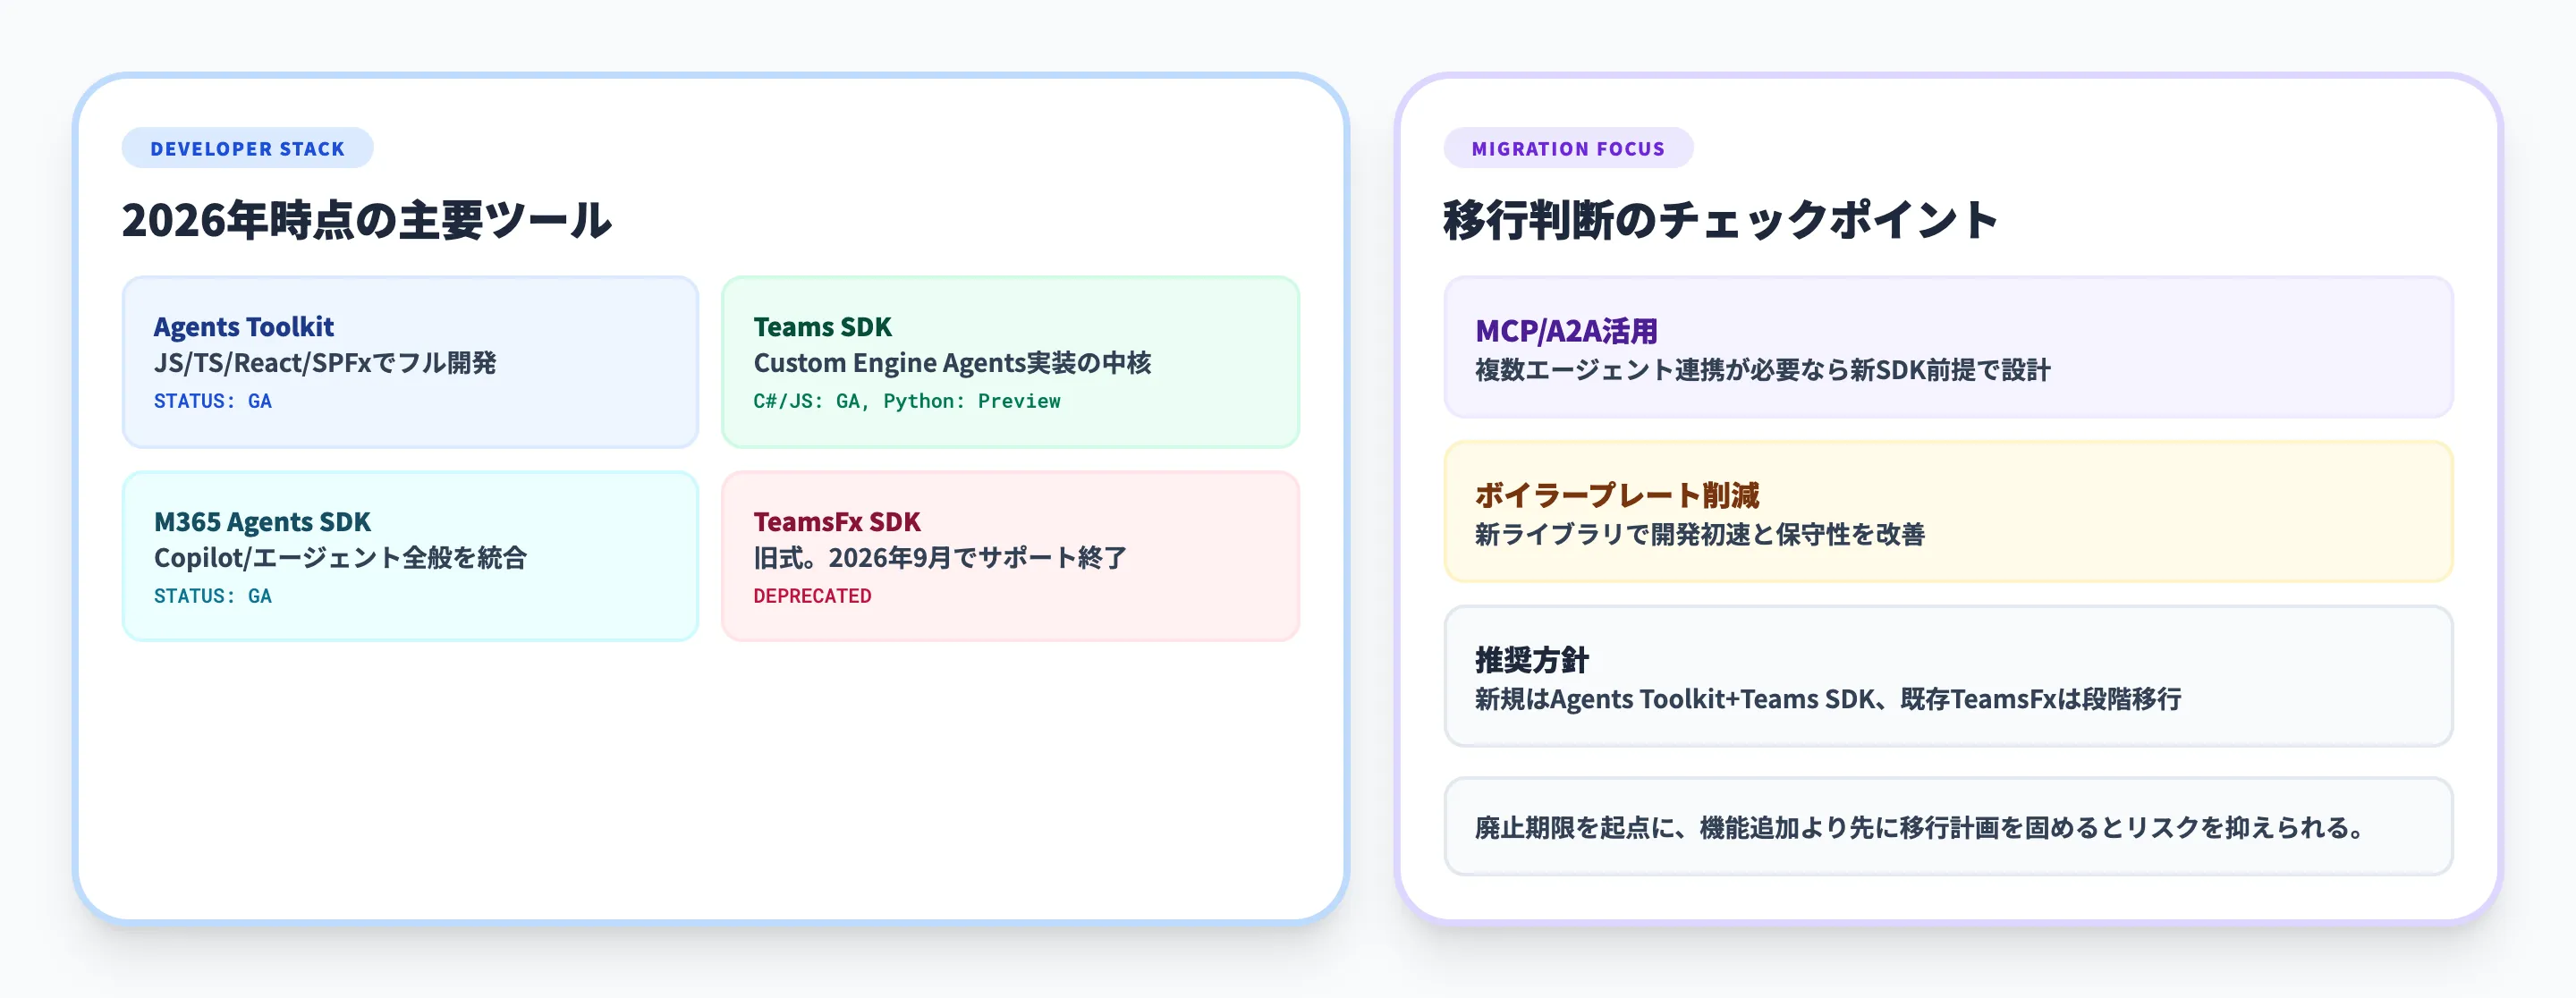Select the deprecated TeamsFx SDK card
Image resolution: width=2576 pixels, height=998 pixels.
[1010, 555]
